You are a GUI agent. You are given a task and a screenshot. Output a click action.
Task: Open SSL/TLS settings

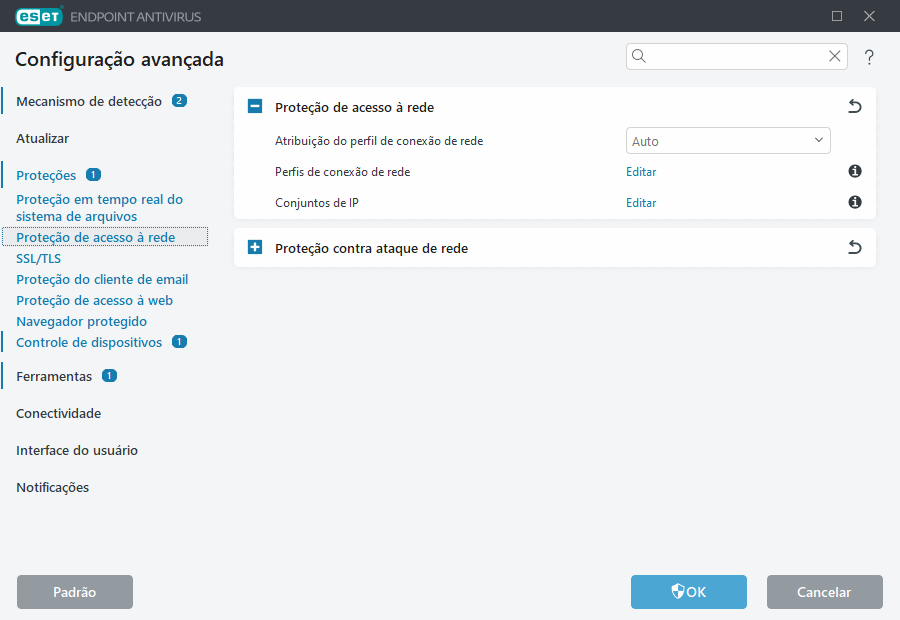[x=38, y=258]
